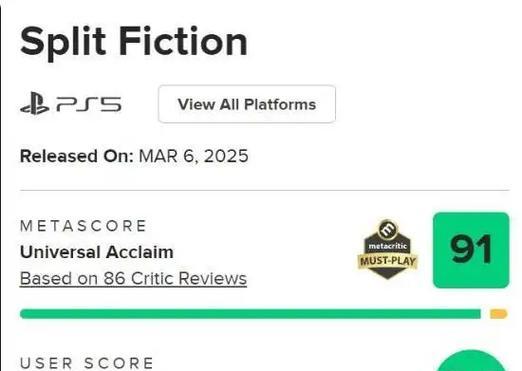522x371 pixels.
Task: Select the MAR 6, 2025 date
Action: click(x=193, y=156)
